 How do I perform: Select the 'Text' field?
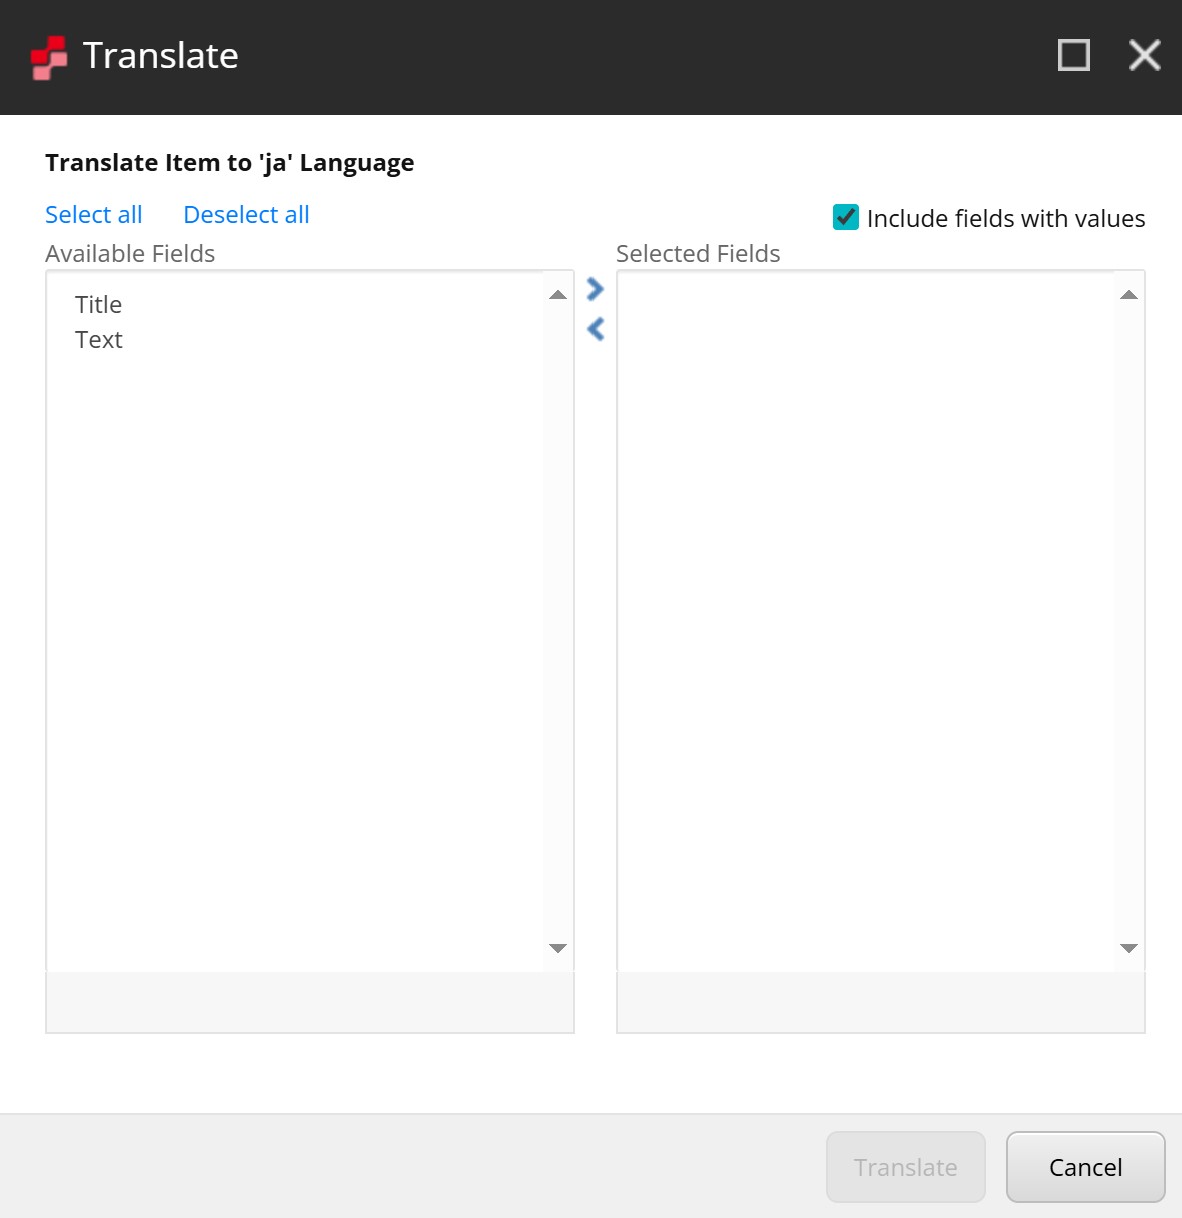[x=98, y=339]
